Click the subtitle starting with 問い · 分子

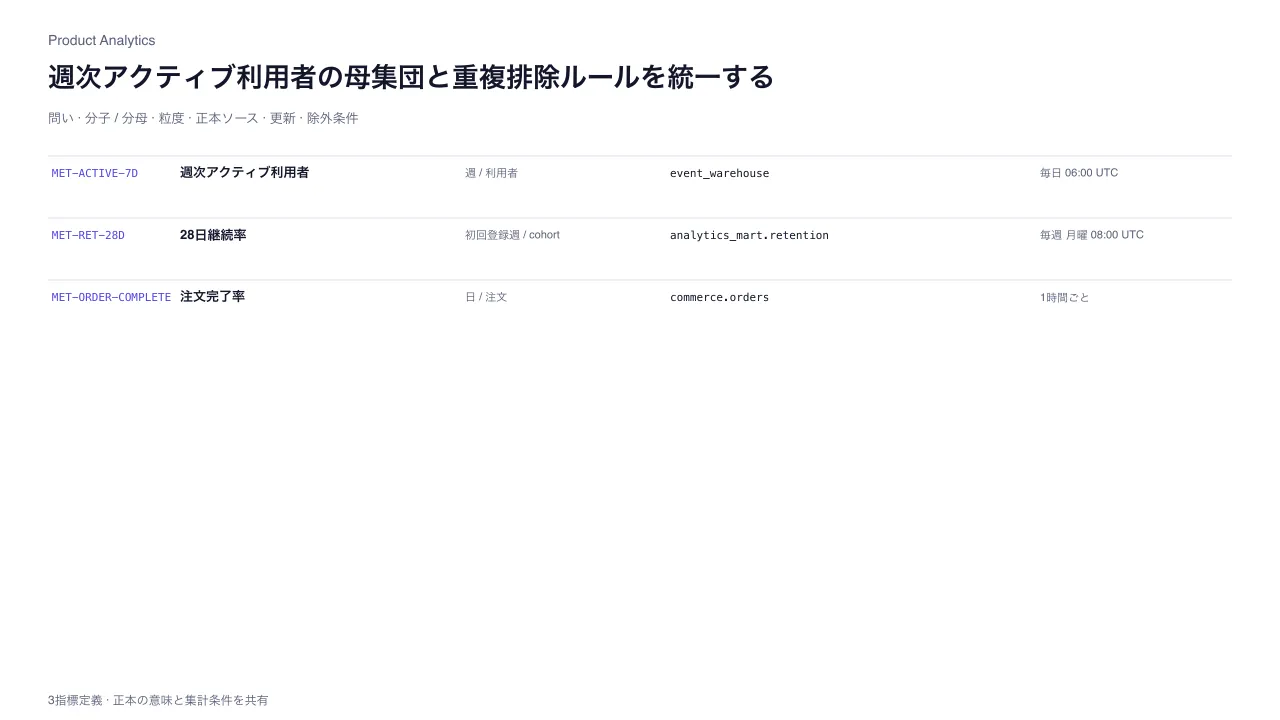pos(203,118)
